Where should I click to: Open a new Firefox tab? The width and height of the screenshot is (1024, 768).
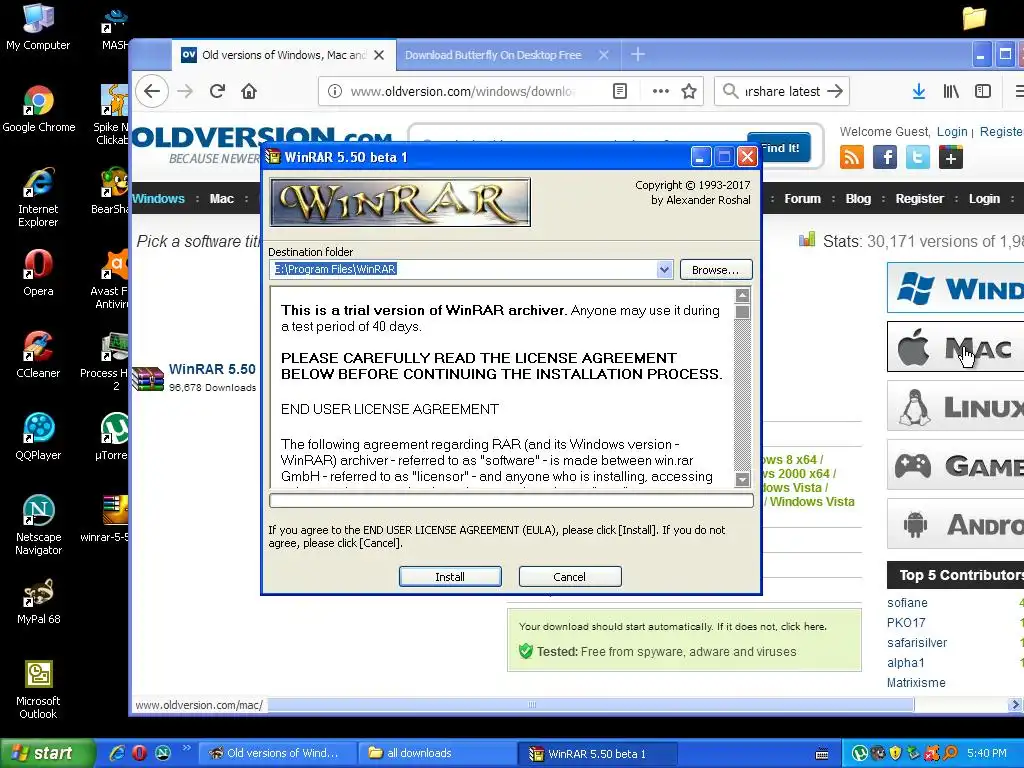(638, 55)
